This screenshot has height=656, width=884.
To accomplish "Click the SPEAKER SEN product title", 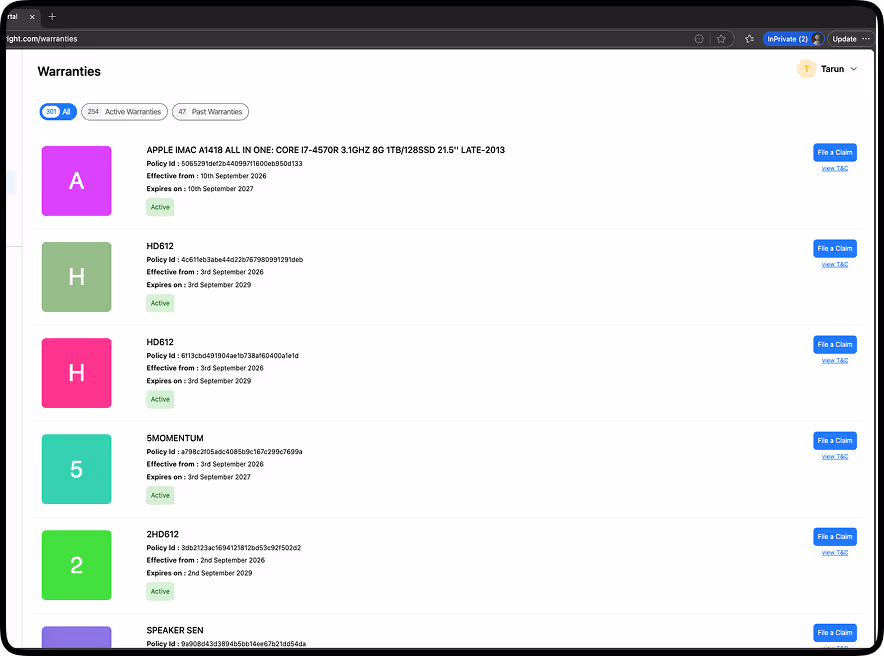I will 175,630.
